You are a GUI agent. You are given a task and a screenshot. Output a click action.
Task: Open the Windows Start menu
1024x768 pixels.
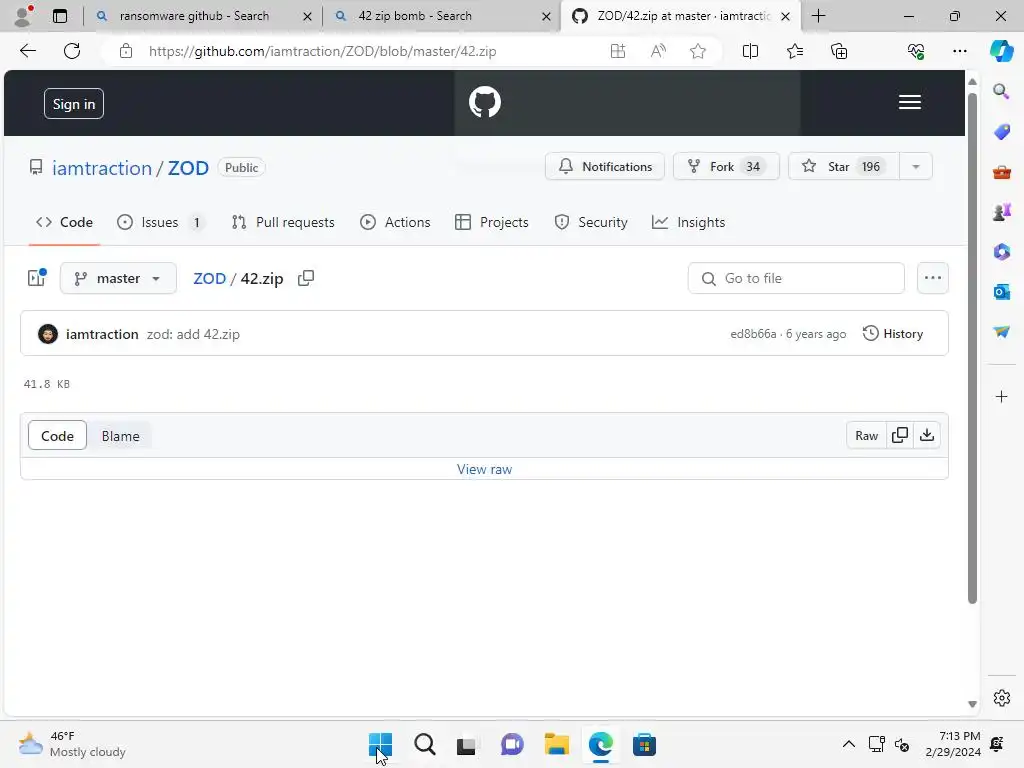pos(380,744)
